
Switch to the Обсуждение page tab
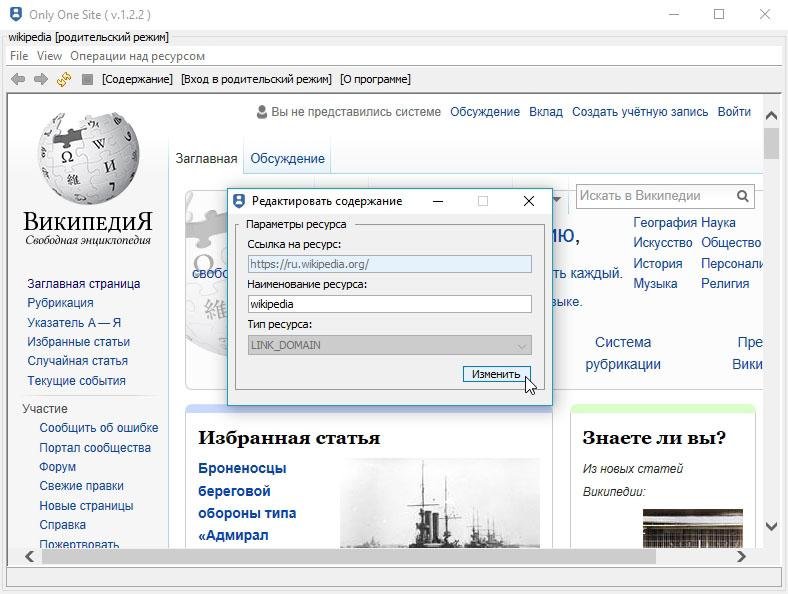[287, 159]
